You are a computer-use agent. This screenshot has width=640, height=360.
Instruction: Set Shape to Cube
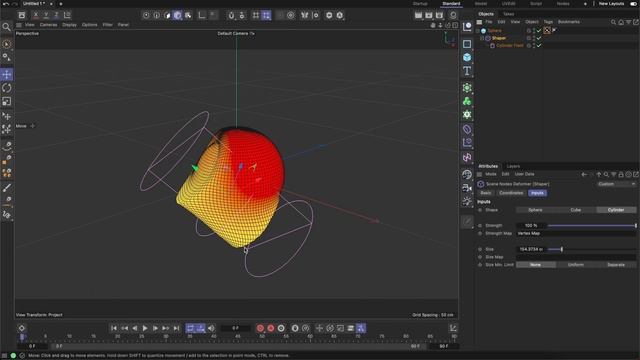[x=576, y=210]
